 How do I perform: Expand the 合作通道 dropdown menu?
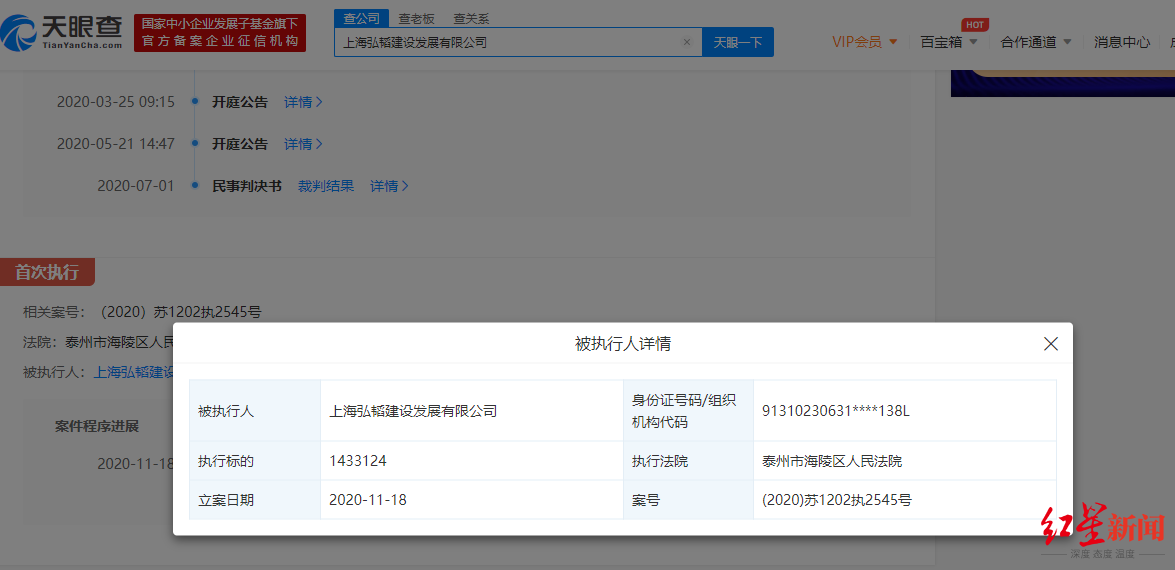tap(1036, 42)
